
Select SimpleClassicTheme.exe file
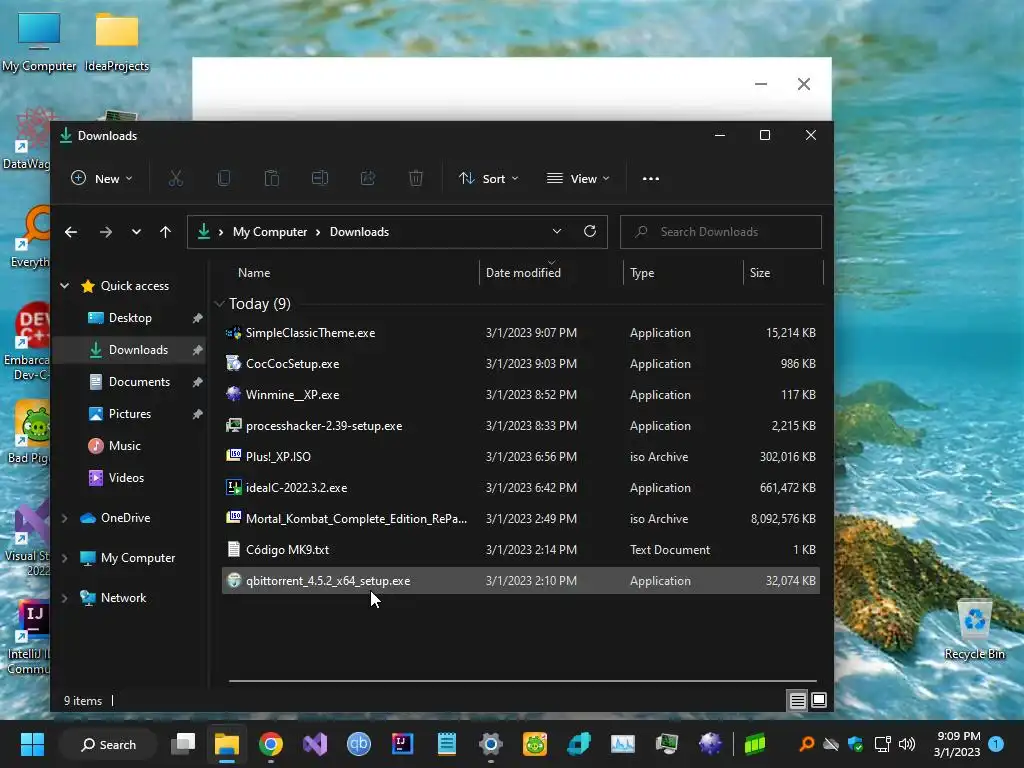coord(520,333)
